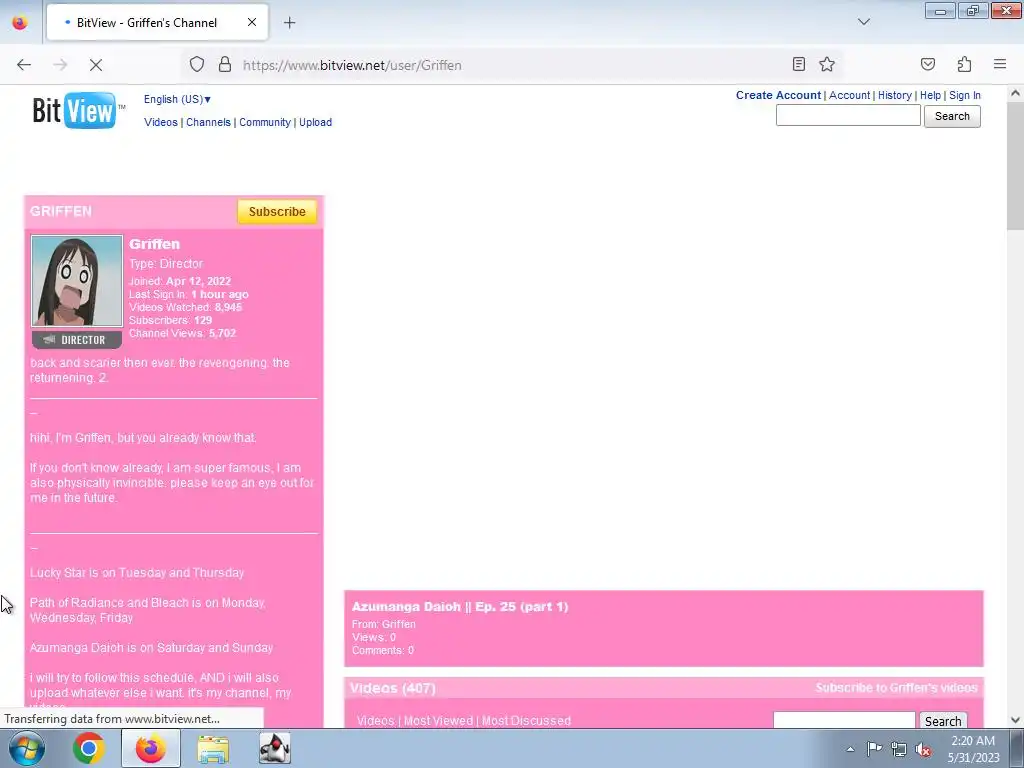Viewport: 1024px width, 768px height.
Task: Bookmark this page with star icon
Action: (827, 64)
